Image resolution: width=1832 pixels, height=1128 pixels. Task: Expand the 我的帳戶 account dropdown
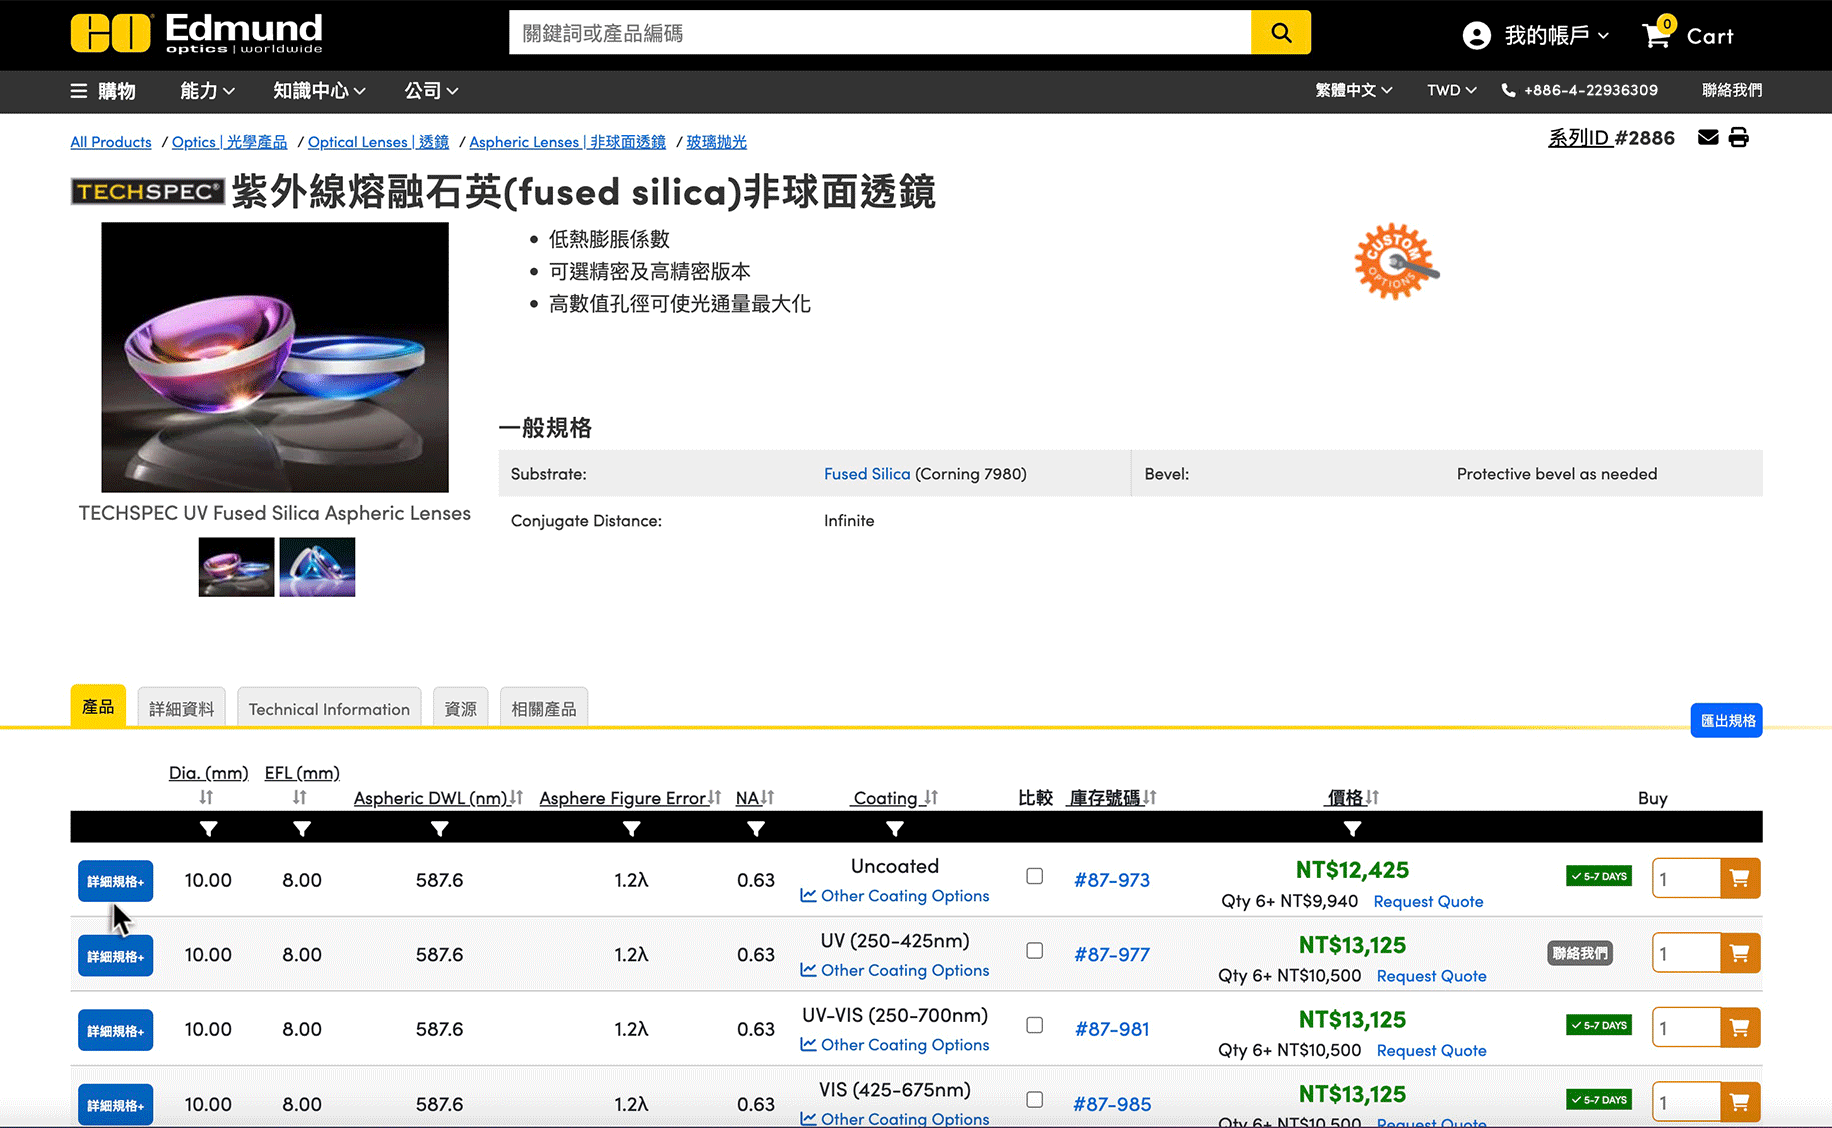1536,36
